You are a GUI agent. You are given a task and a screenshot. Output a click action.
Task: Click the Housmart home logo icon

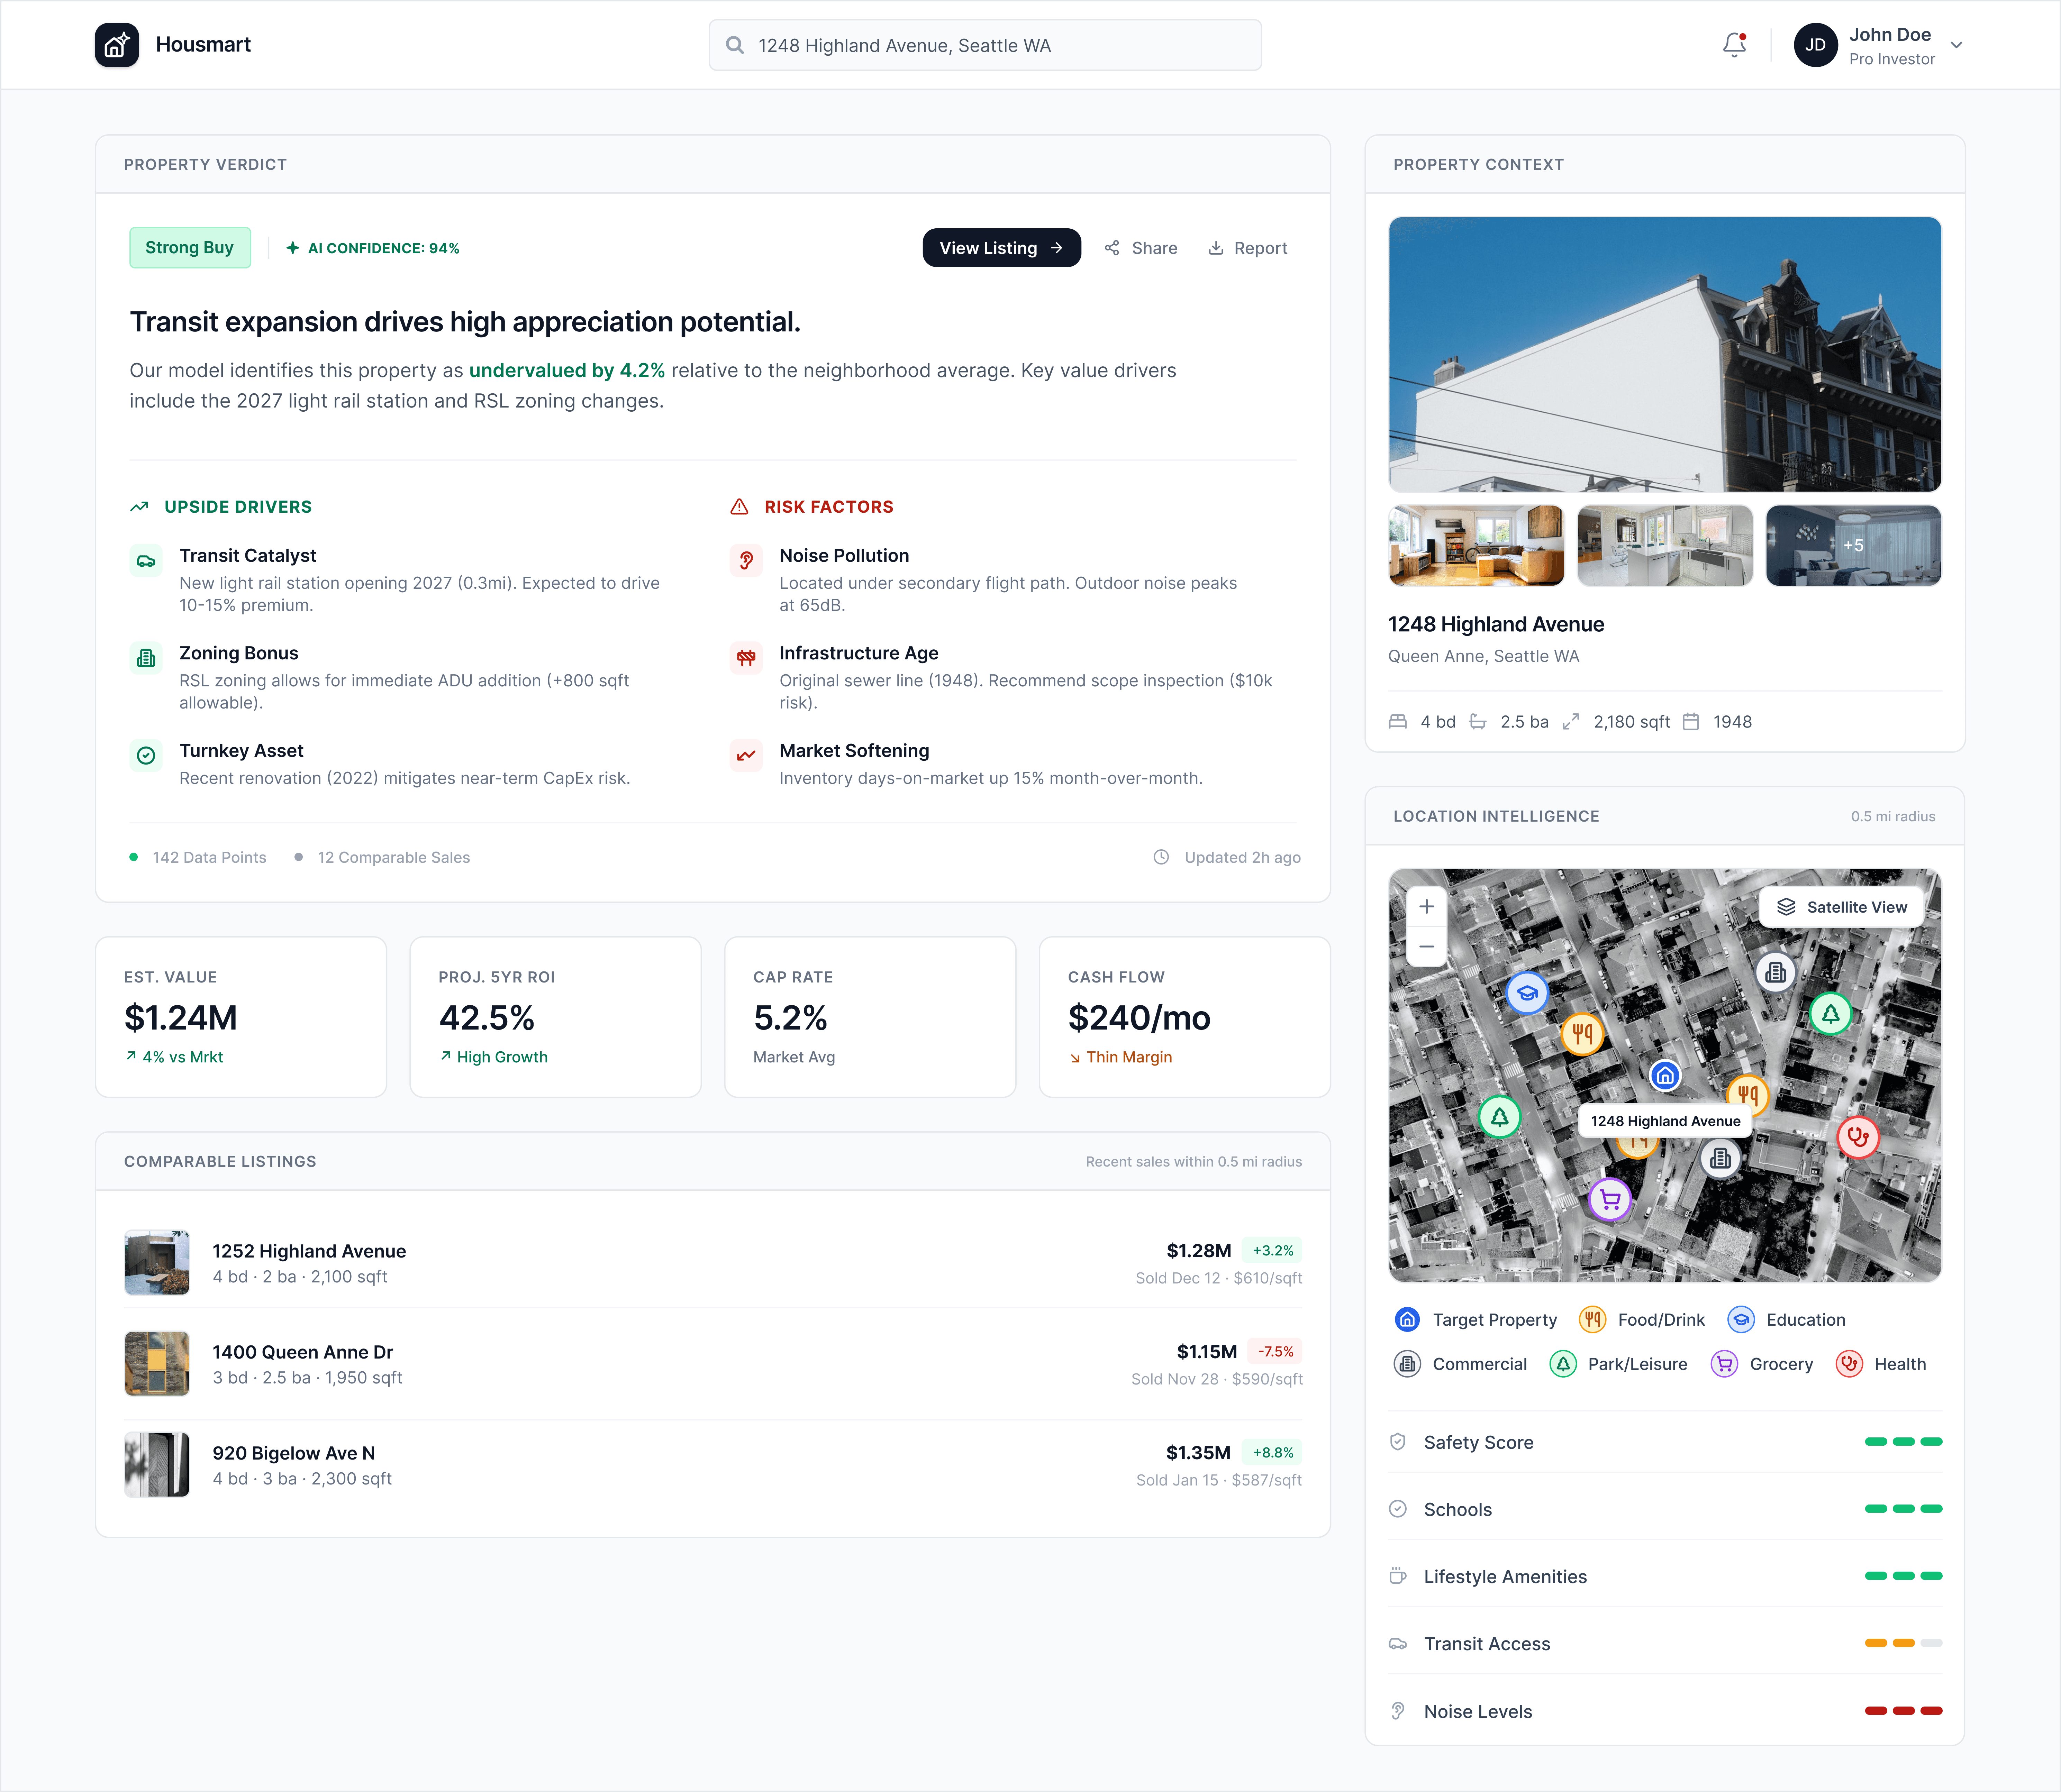point(117,45)
